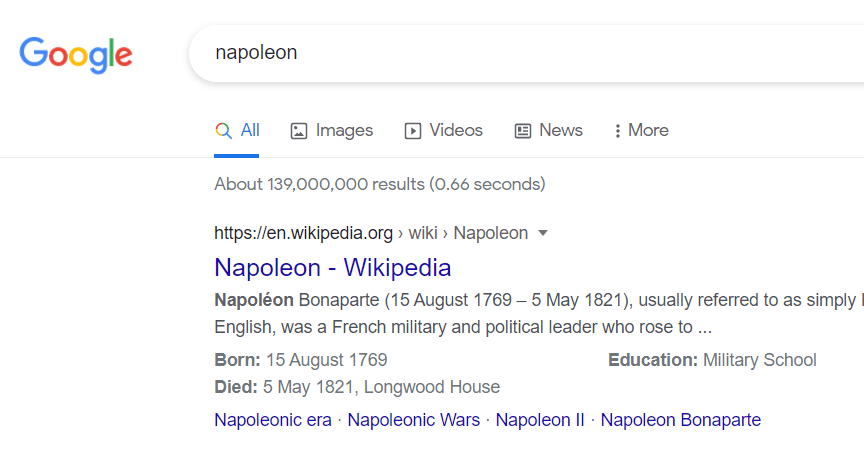864x450 pixels.
Task: Follow the Napoleonic era sitelink
Action: pyautogui.click(x=273, y=420)
